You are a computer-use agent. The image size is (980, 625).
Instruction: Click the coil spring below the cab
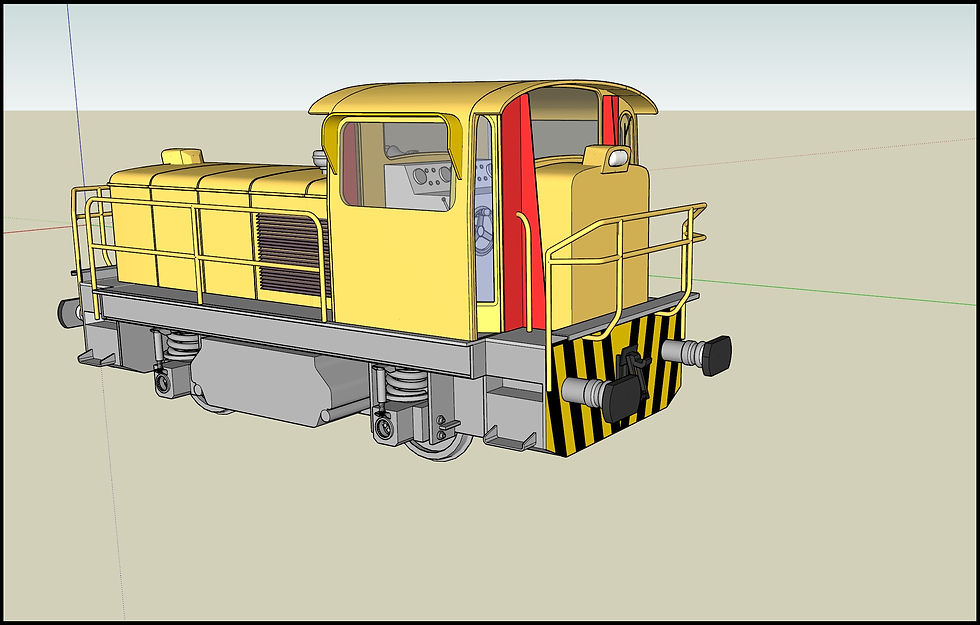pos(406,384)
